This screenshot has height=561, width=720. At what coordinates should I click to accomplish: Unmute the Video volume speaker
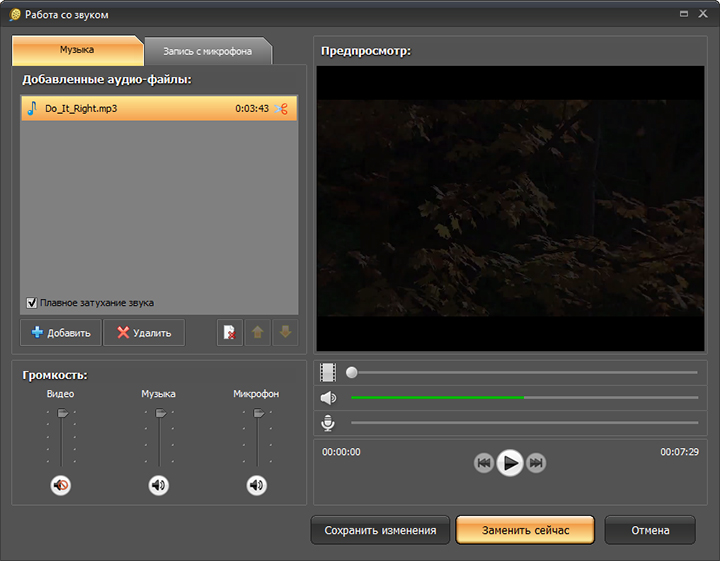pyautogui.click(x=61, y=486)
